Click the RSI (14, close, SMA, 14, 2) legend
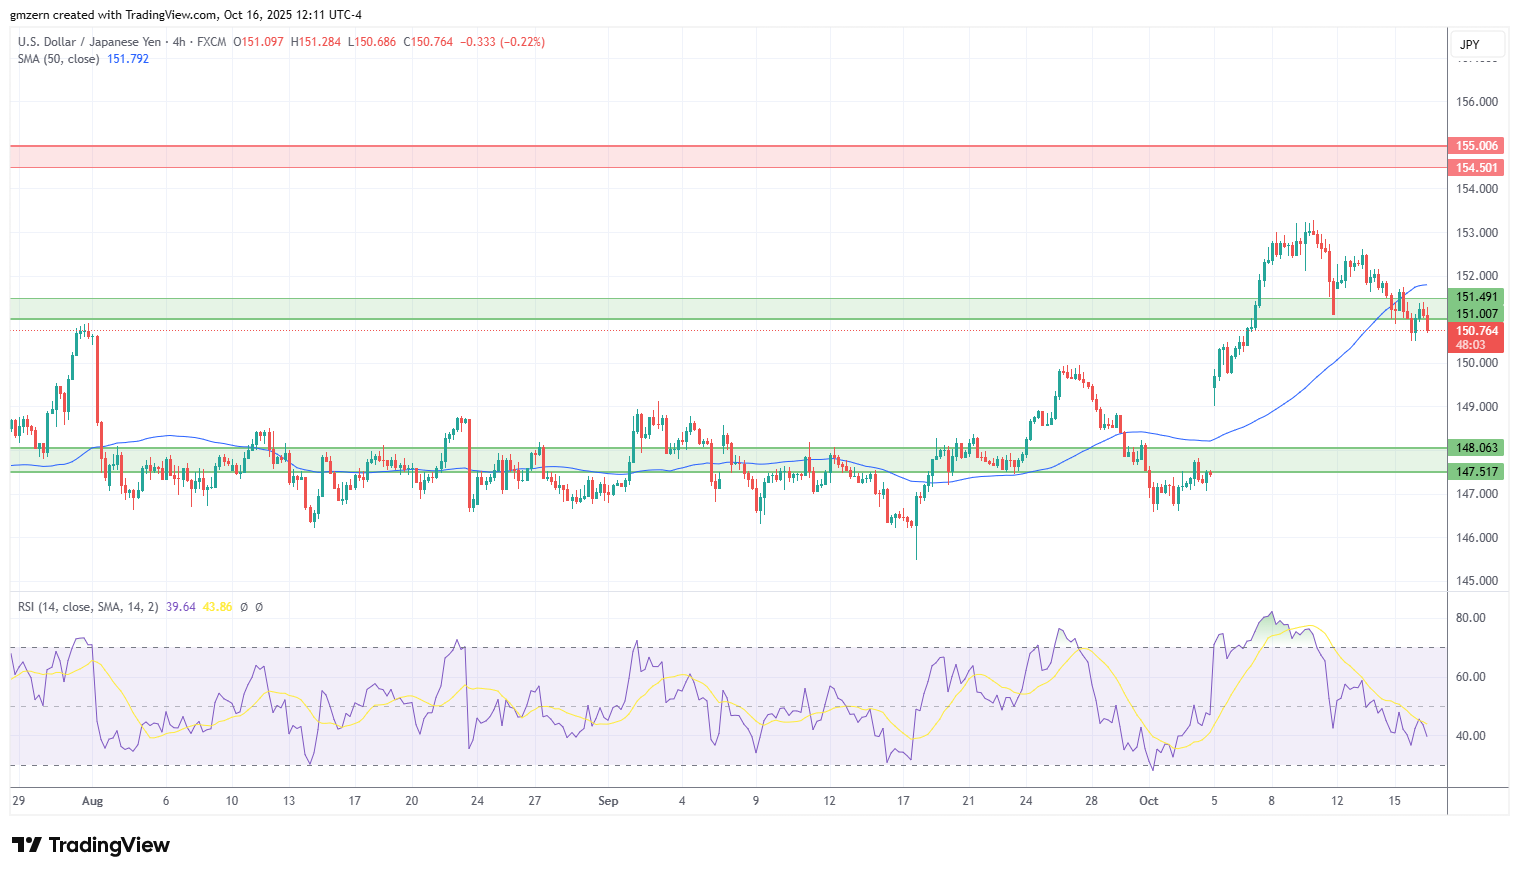The height and width of the screenshot is (875, 1519). 88,607
